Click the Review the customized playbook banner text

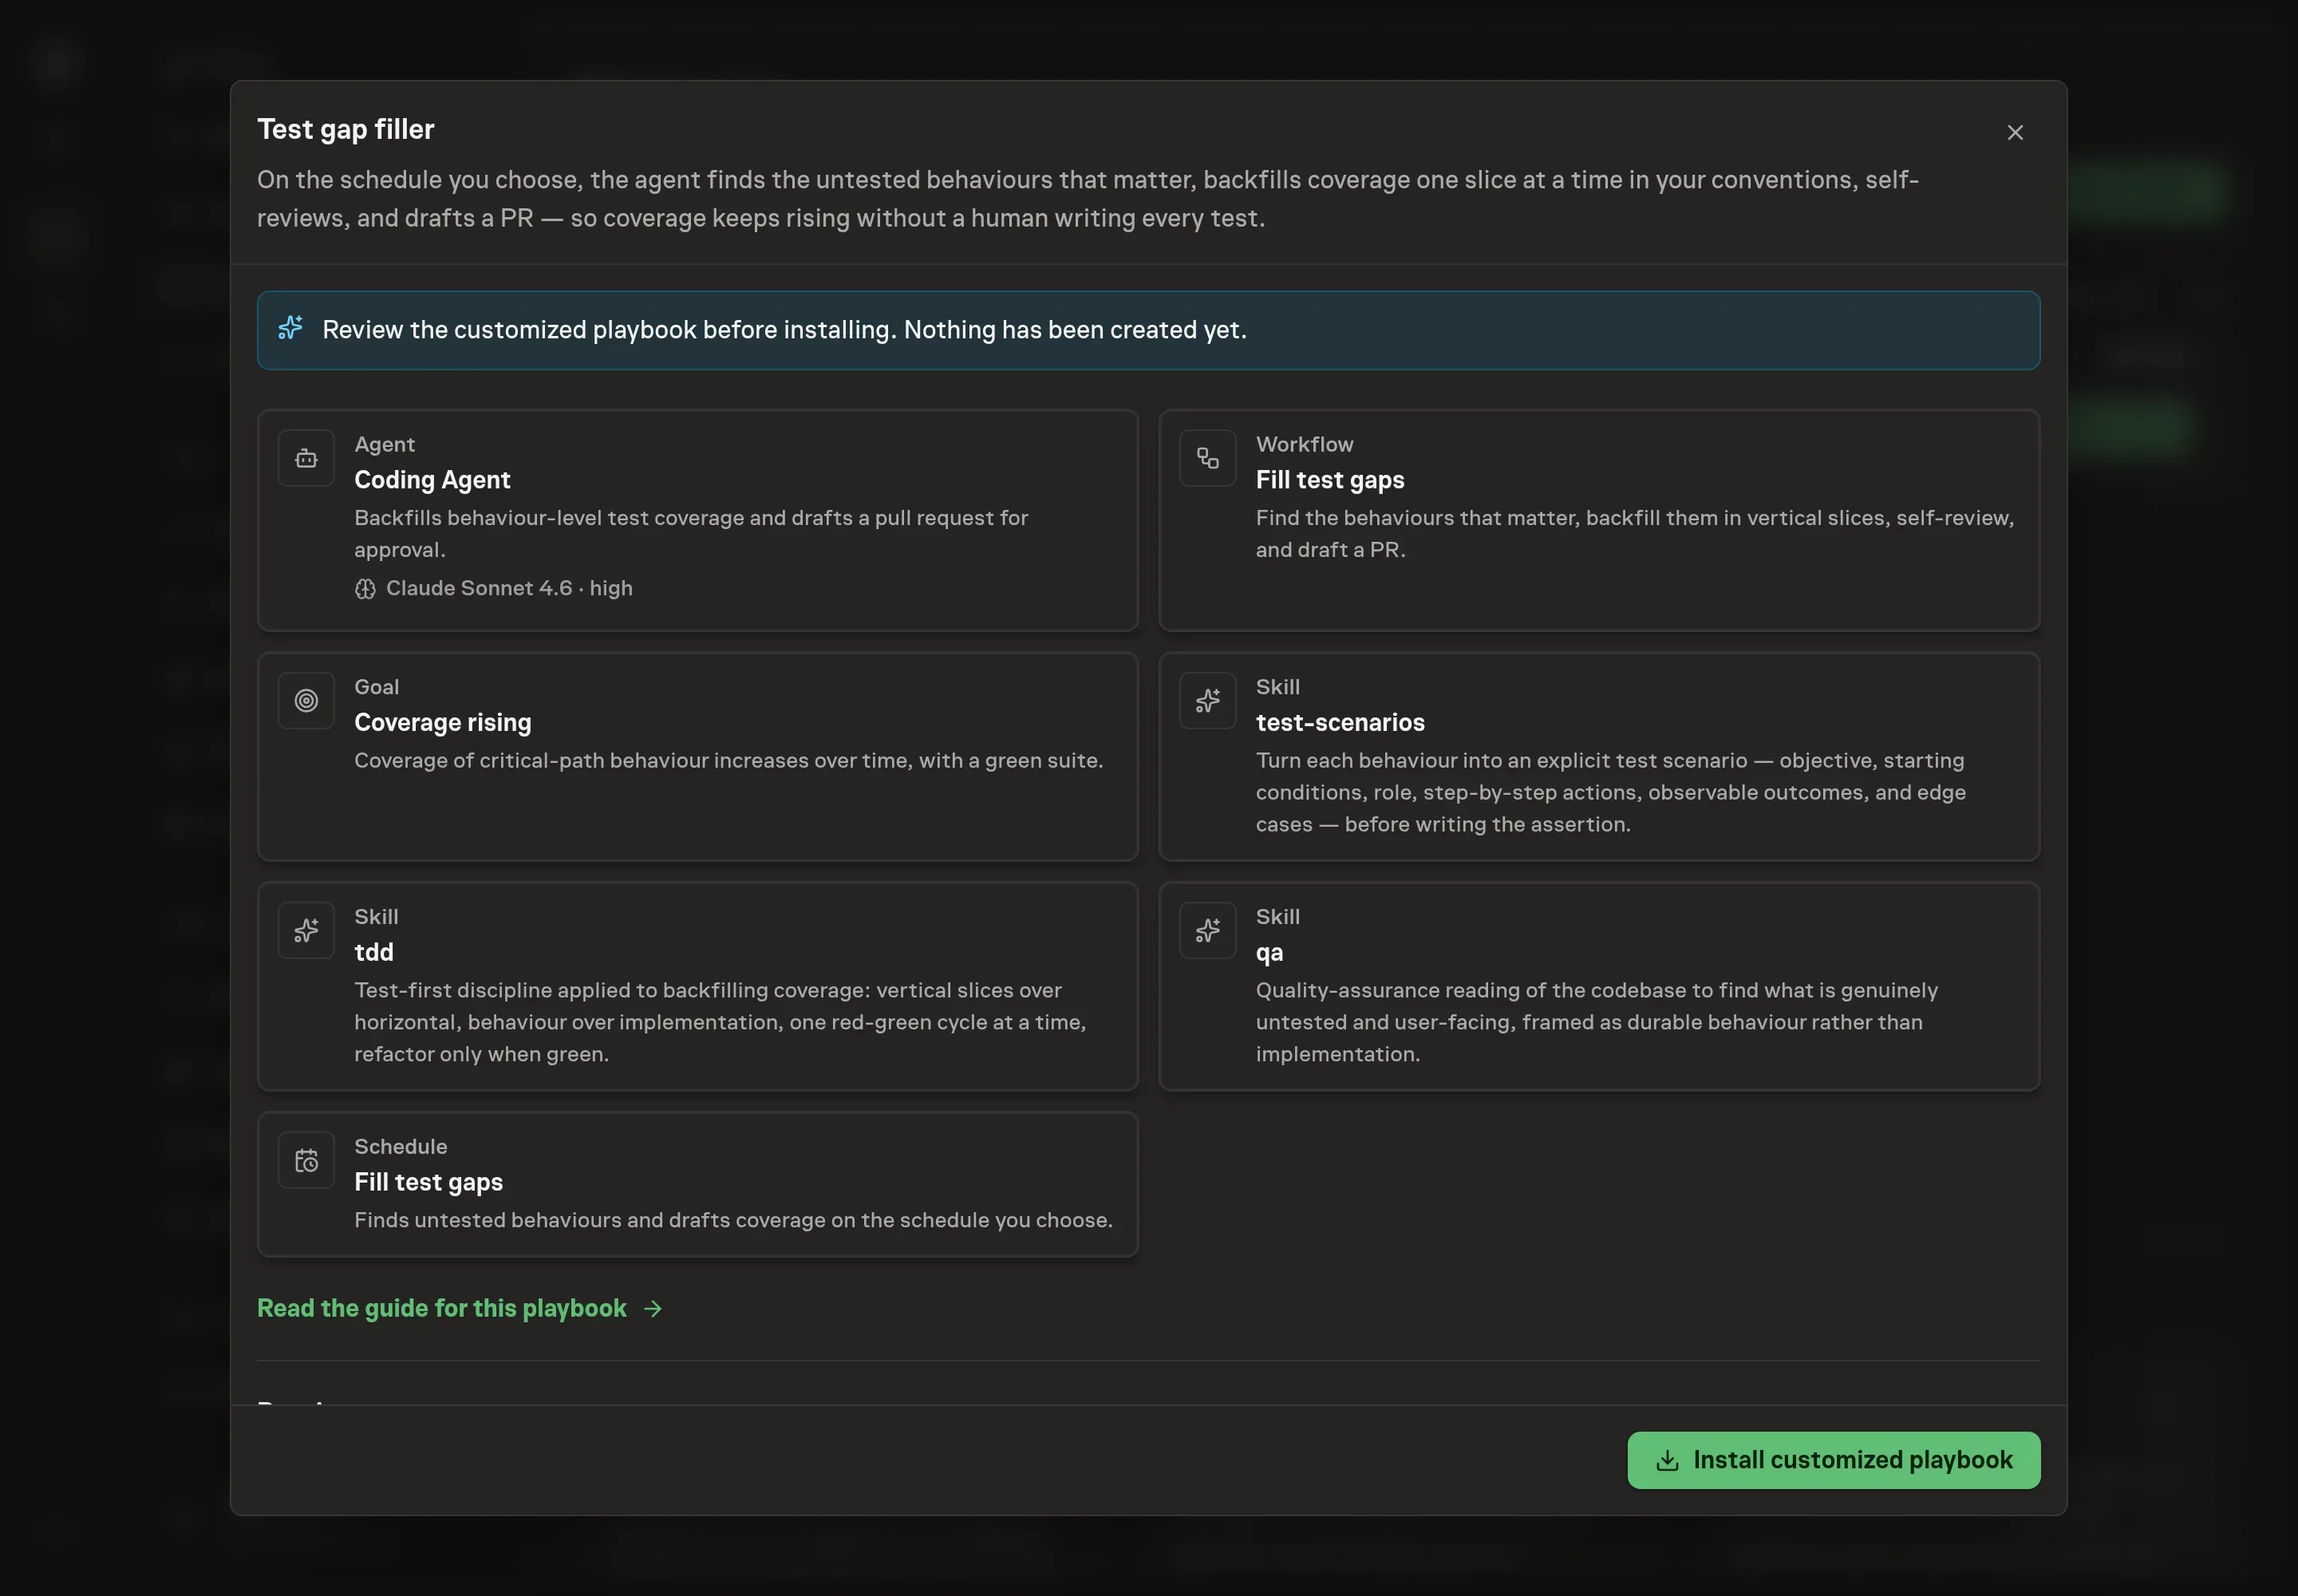(784, 329)
